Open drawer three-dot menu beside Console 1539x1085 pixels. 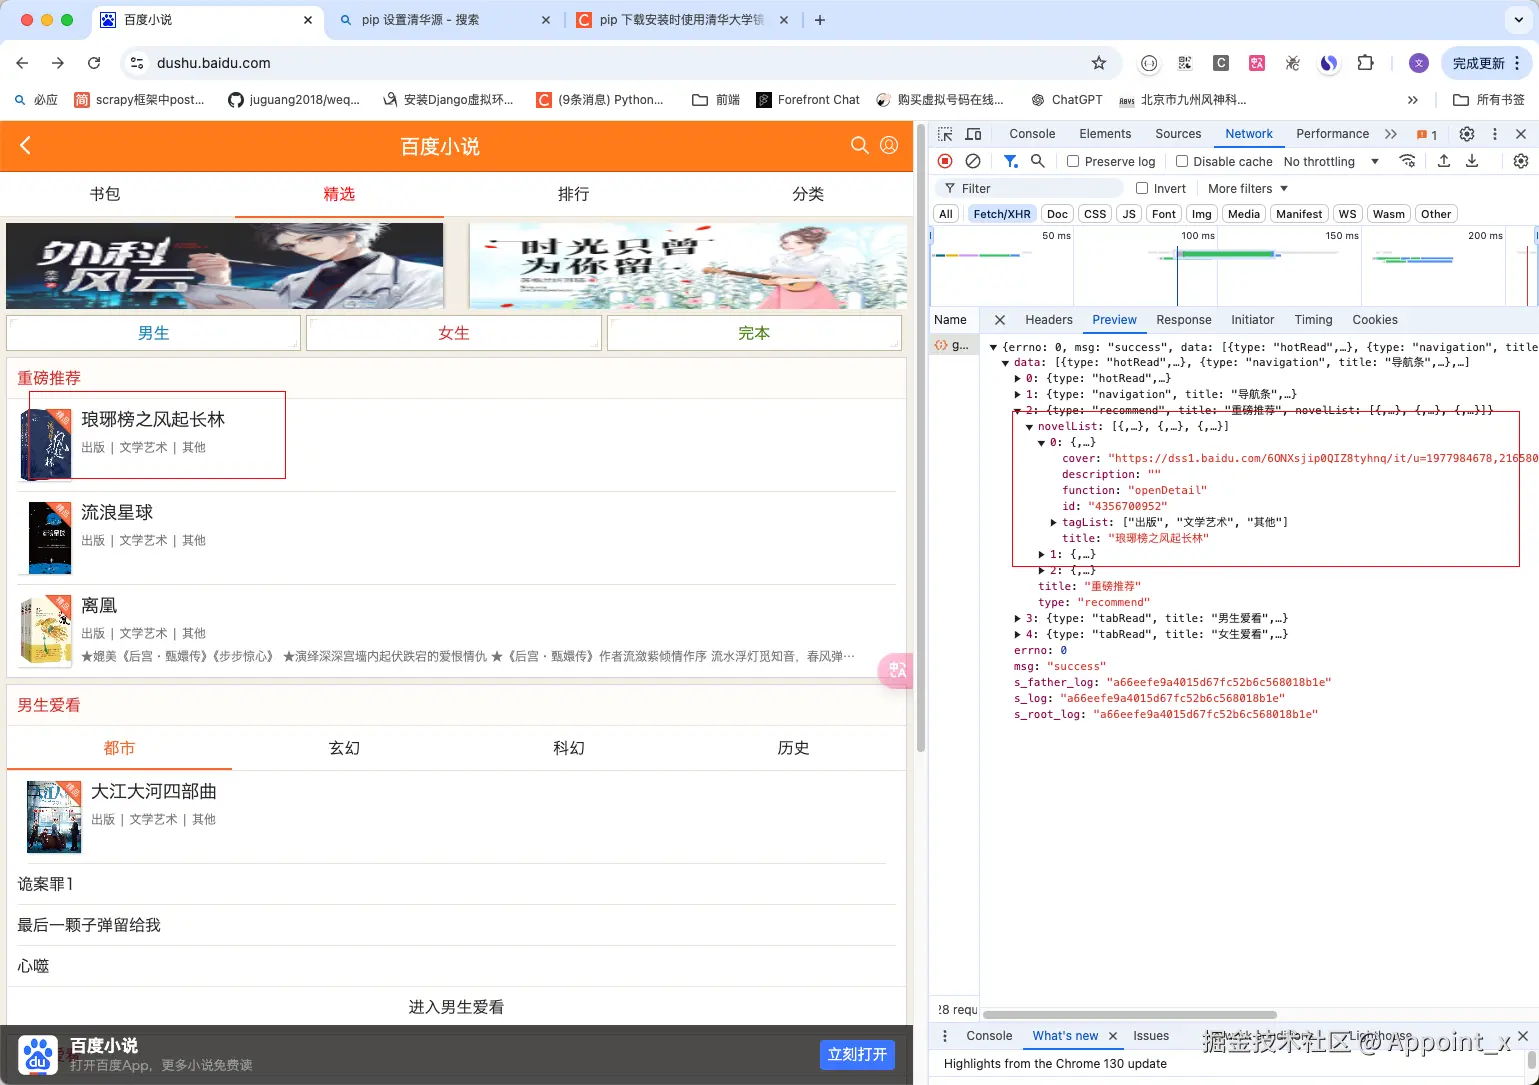pyautogui.click(x=945, y=1036)
